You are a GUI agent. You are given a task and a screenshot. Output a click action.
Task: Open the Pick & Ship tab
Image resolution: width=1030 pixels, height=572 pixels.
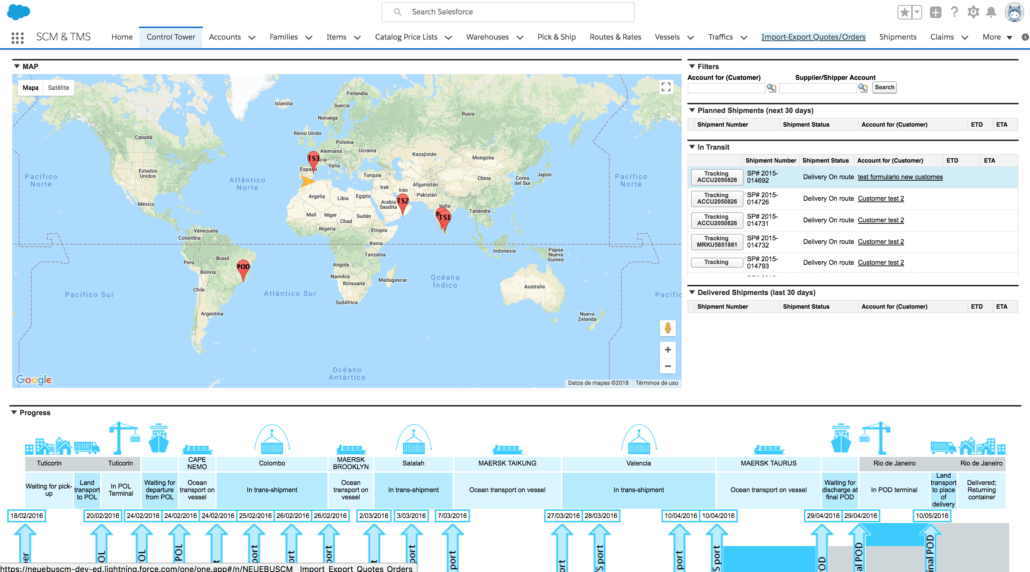click(x=556, y=37)
